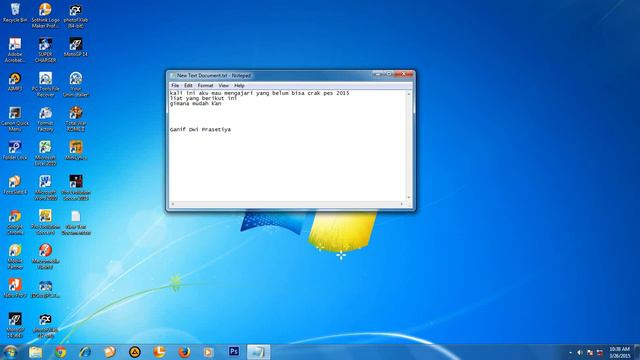Image resolution: width=640 pixels, height=360 pixels.
Task: Click the line 'kali ini aku mau mengajari'
Action: tap(260, 93)
